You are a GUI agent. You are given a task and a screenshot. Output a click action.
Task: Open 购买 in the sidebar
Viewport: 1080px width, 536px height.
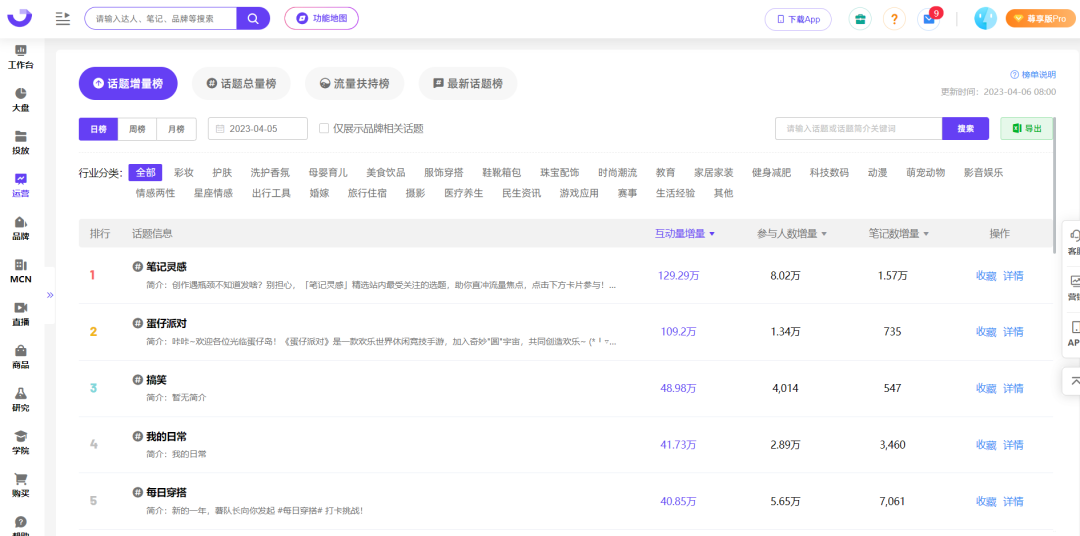tap(21, 485)
